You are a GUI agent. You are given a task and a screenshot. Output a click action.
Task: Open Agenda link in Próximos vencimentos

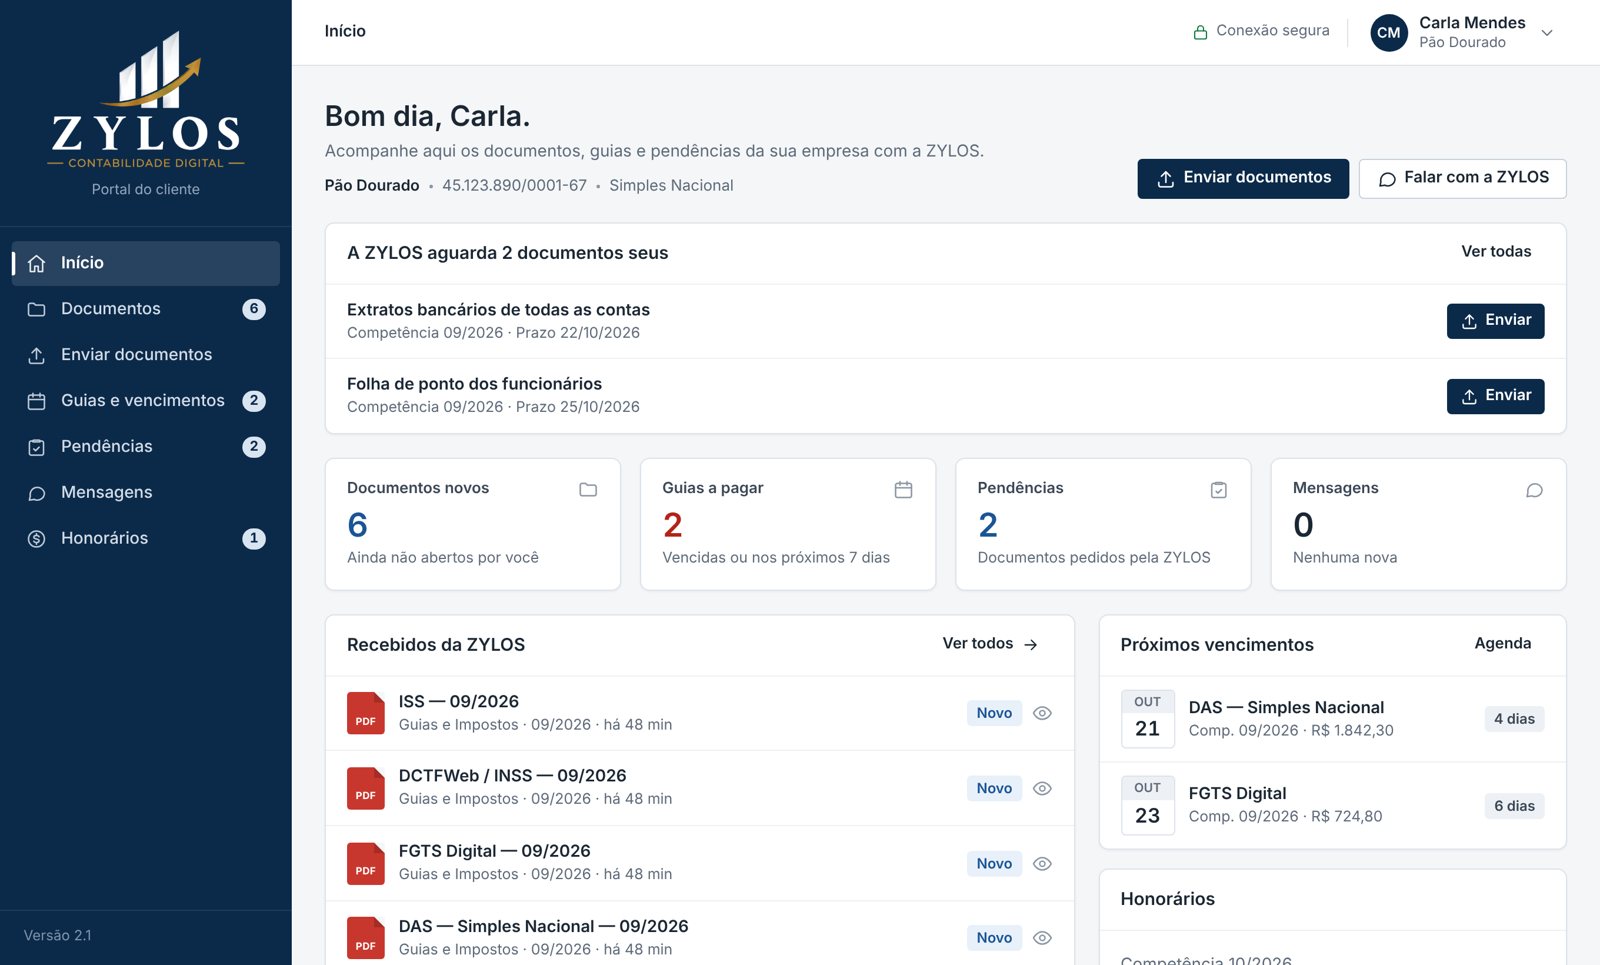click(1502, 644)
